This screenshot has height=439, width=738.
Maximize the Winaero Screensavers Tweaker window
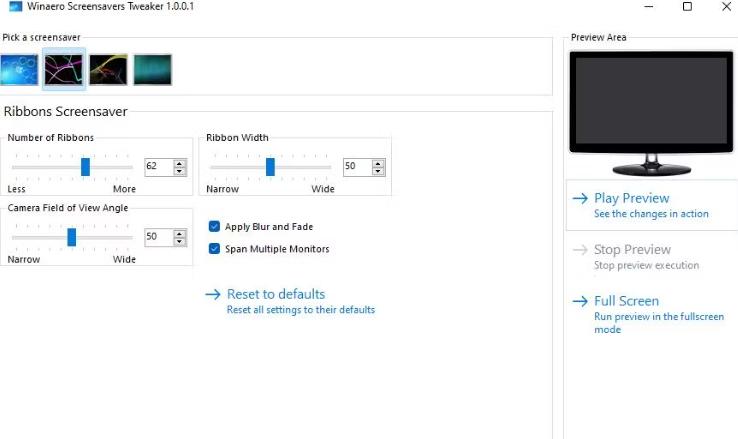[x=687, y=7]
